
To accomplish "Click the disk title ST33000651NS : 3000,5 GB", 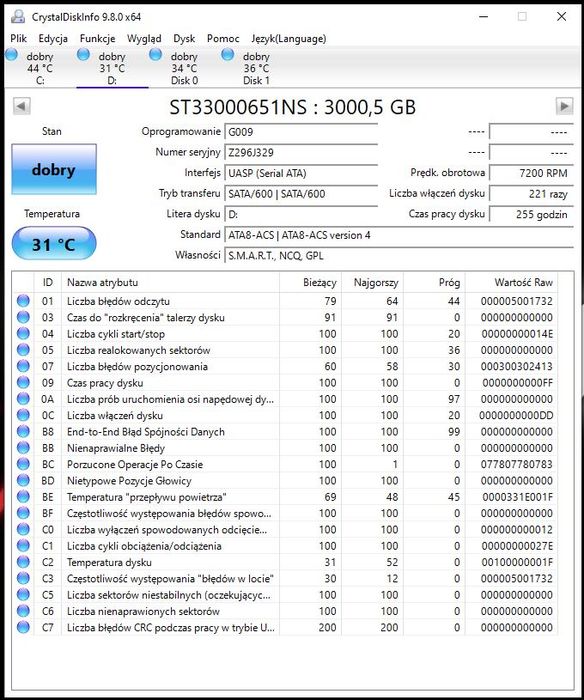I will pos(293,107).
